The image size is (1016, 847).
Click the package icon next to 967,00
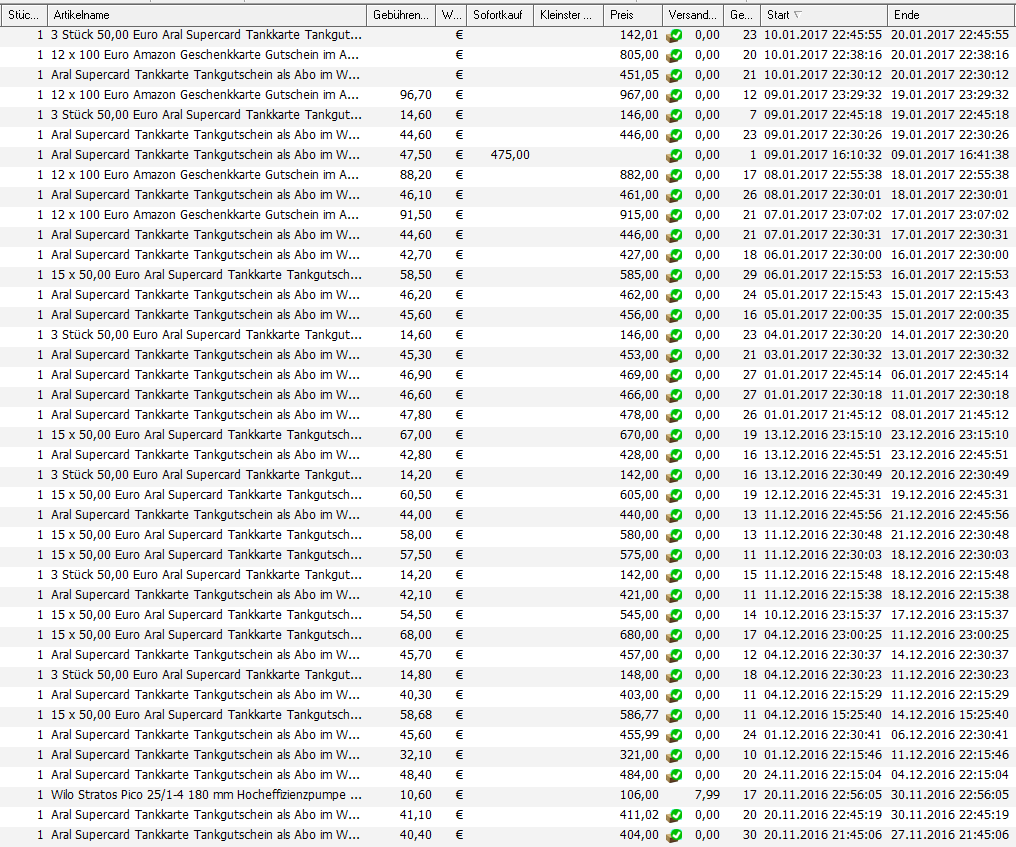tap(674, 95)
